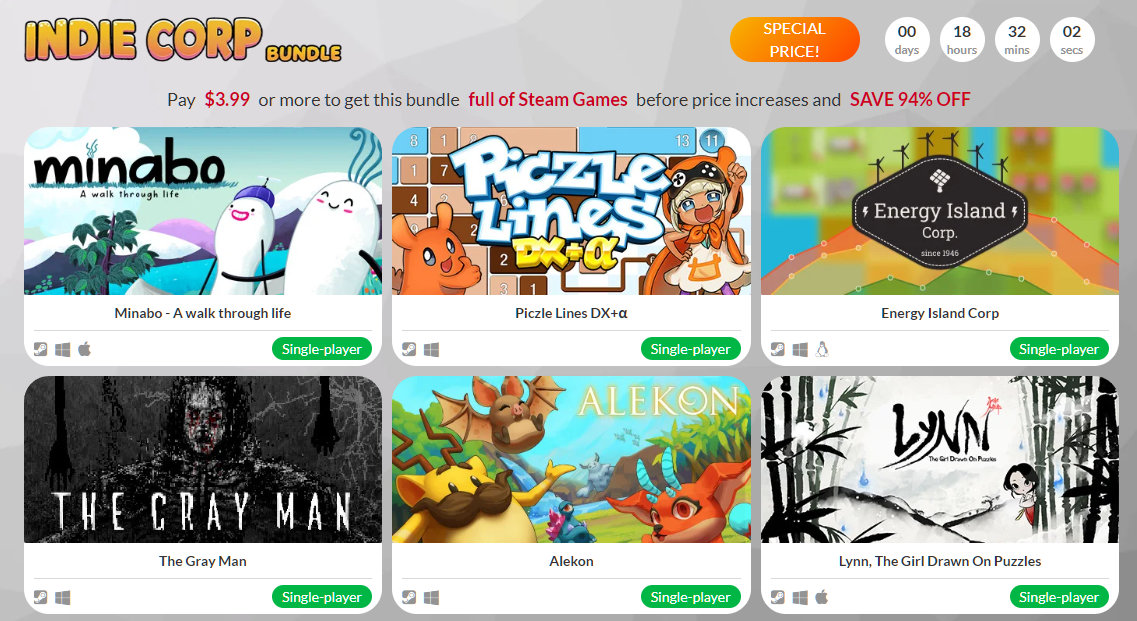Click the Apple icon under Lynn card

coord(822,597)
